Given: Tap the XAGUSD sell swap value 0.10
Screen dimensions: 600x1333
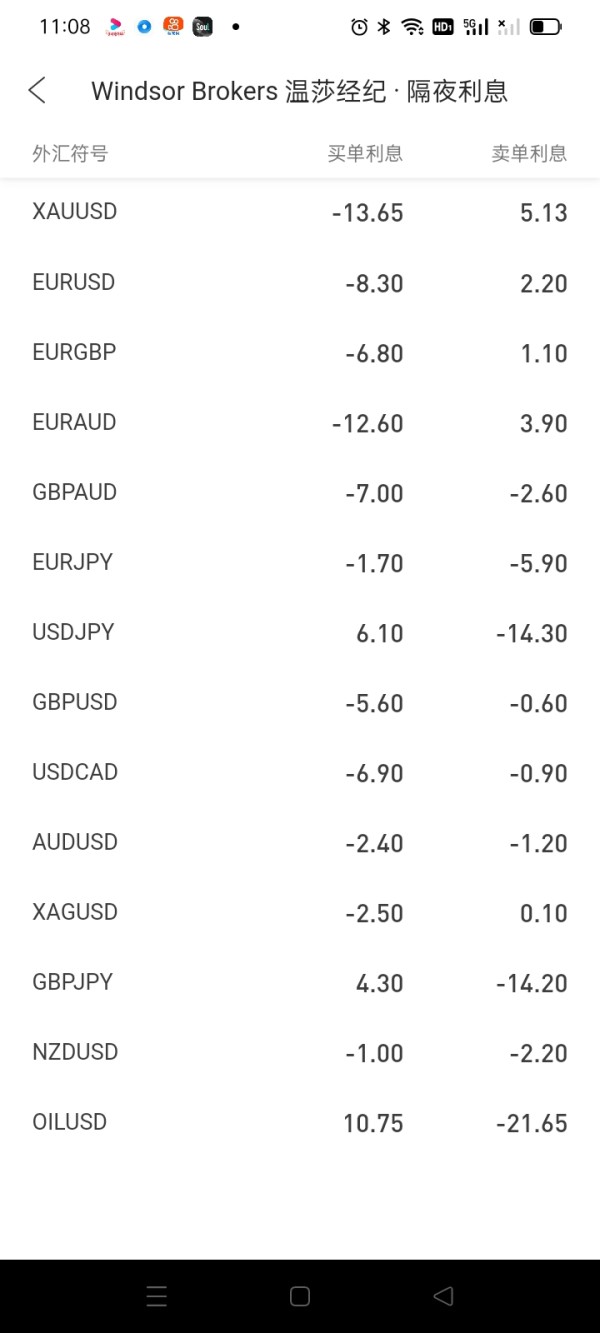Looking at the screenshot, I should click(544, 913).
